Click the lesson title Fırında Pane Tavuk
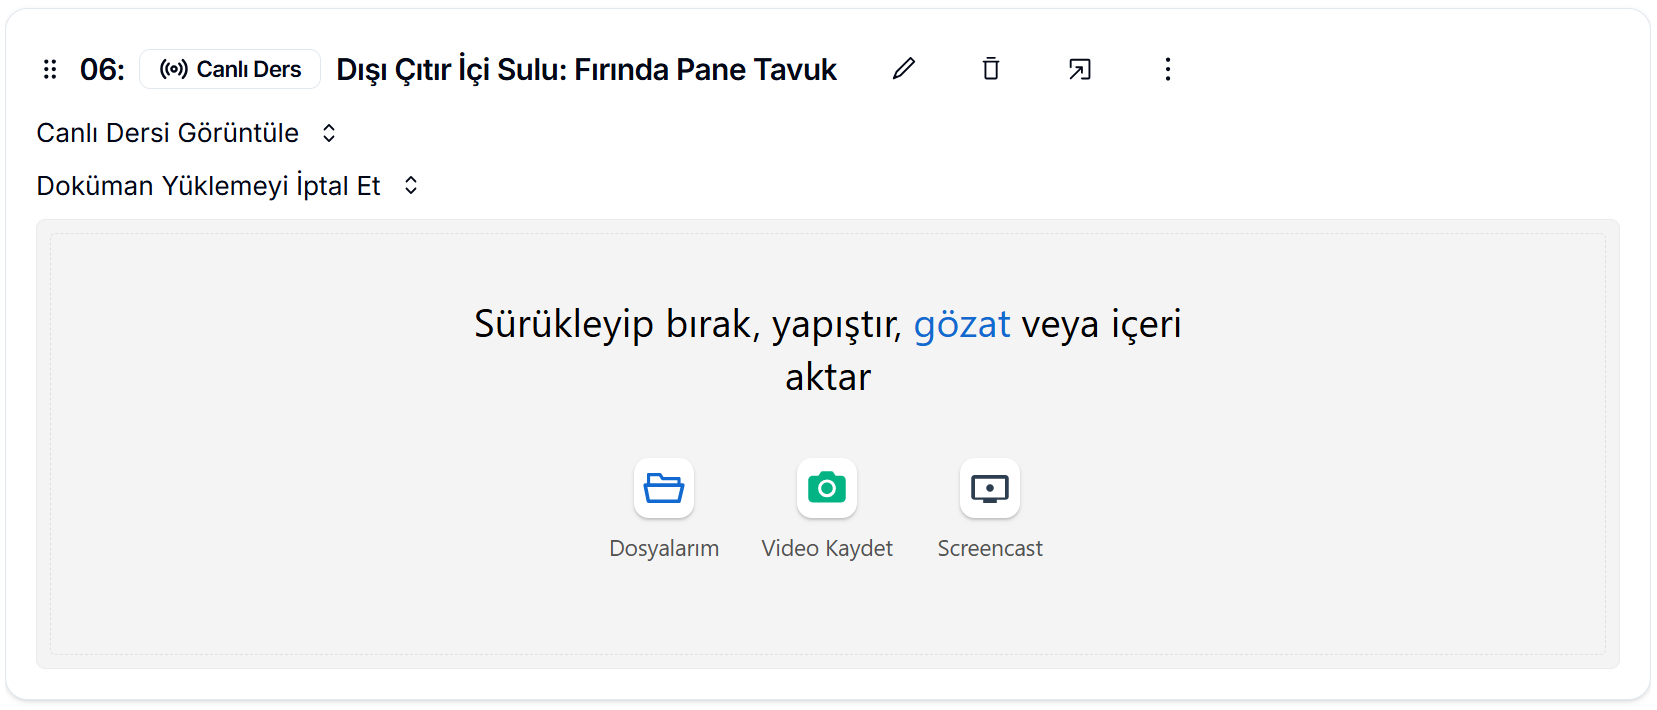 coord(586,69)
